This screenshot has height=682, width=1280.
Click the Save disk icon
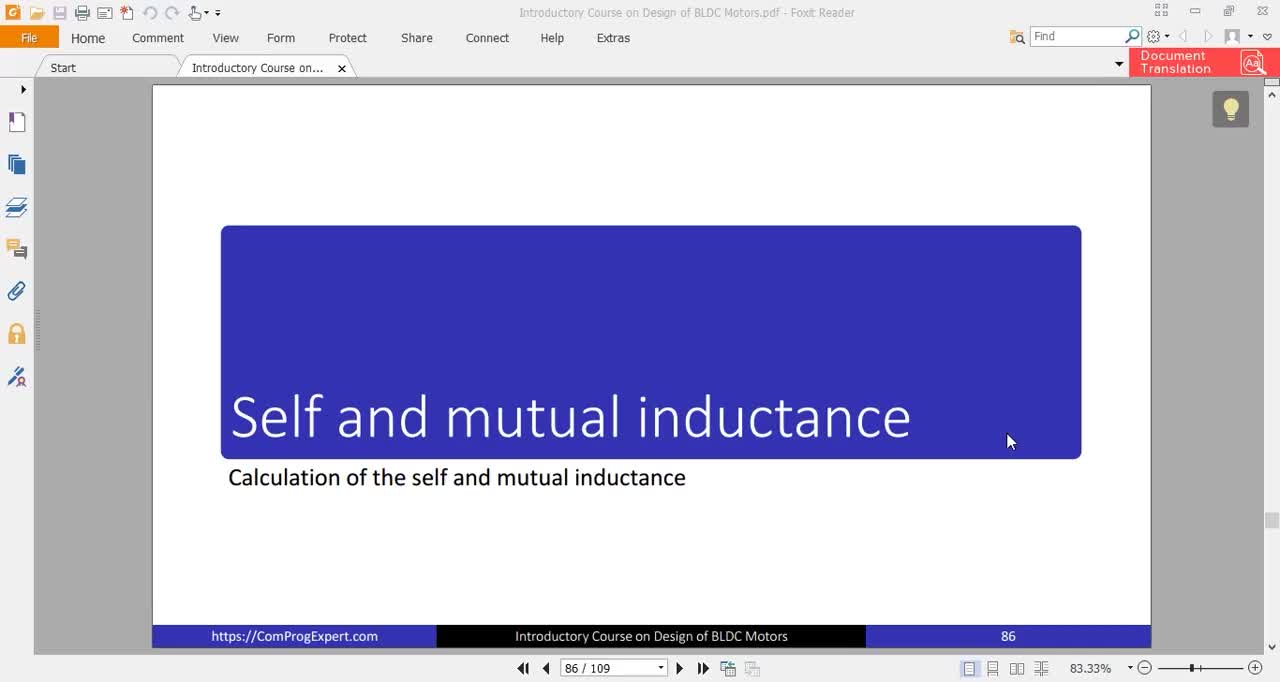(60, 13)
